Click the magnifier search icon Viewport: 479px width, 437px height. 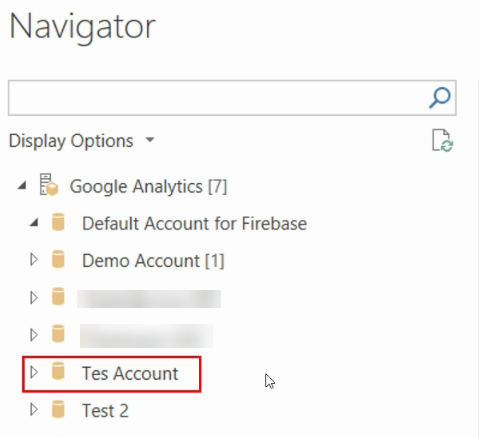pyautogui.click(x=440, y=98)
